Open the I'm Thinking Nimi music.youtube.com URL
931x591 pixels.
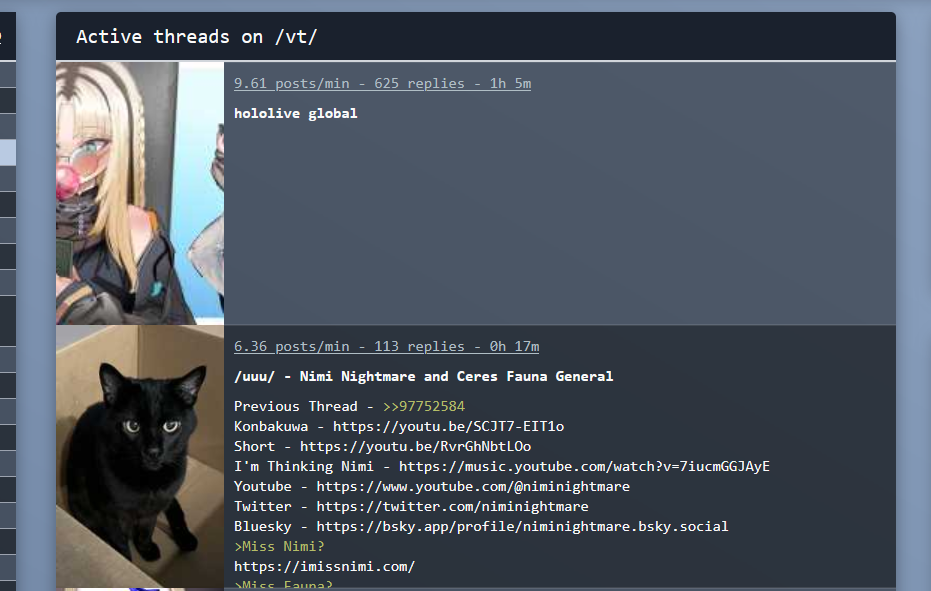[x=584, y=466]
